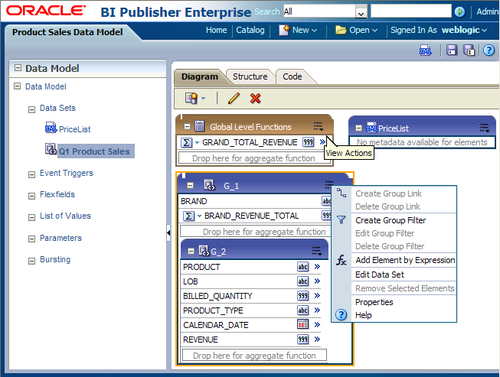
Task: Select PriceList in Data Sets tree
Action: [x=75, y=129]
